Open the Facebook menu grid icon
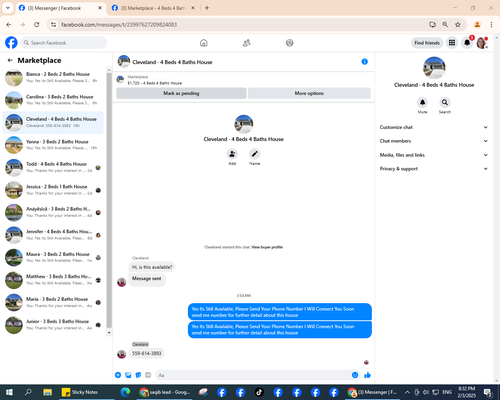Image resolution: width=500 pixels, height=400 pixels. tap(452, 43)
